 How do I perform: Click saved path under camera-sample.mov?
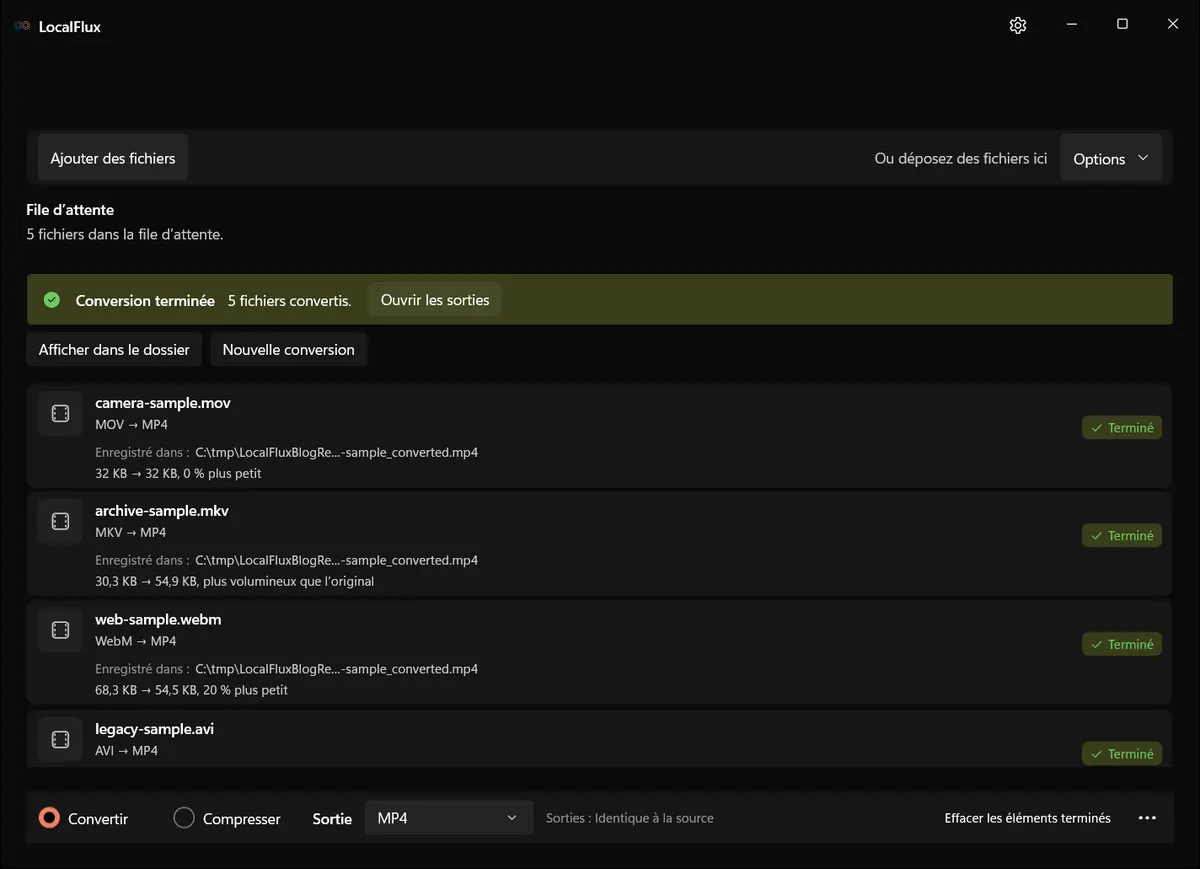pyautogui.click(x=336, y=453)
